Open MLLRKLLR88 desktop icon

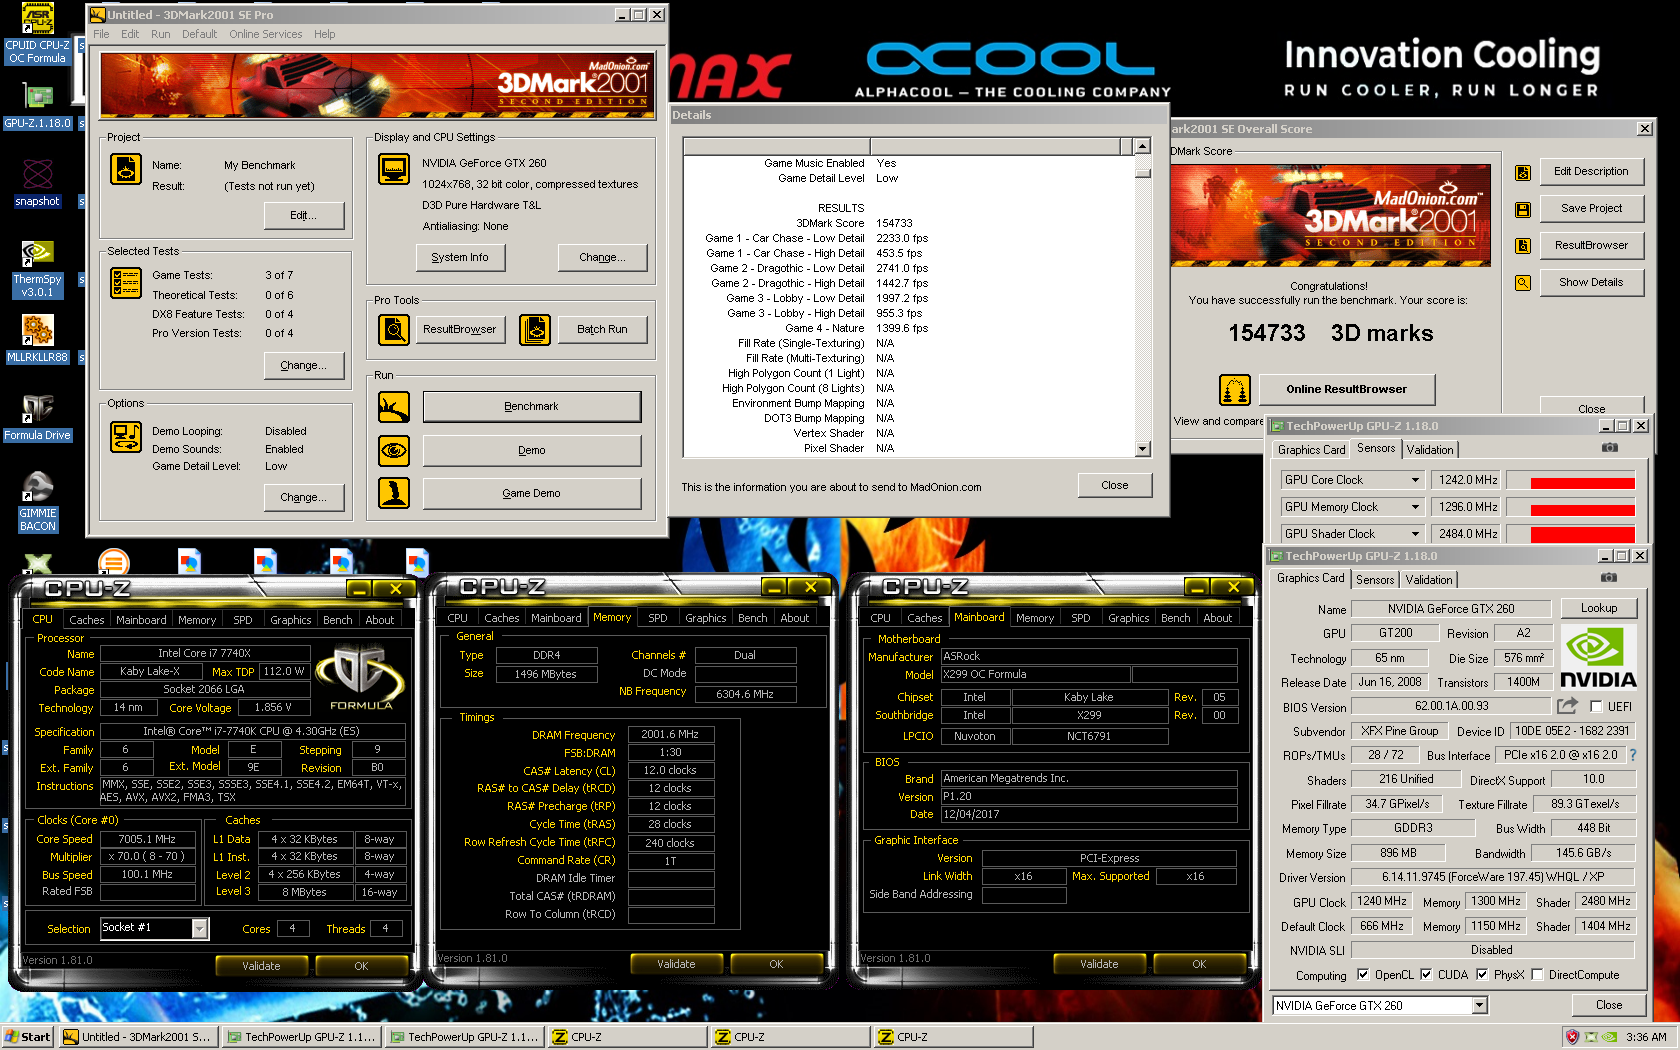[37, 338]
